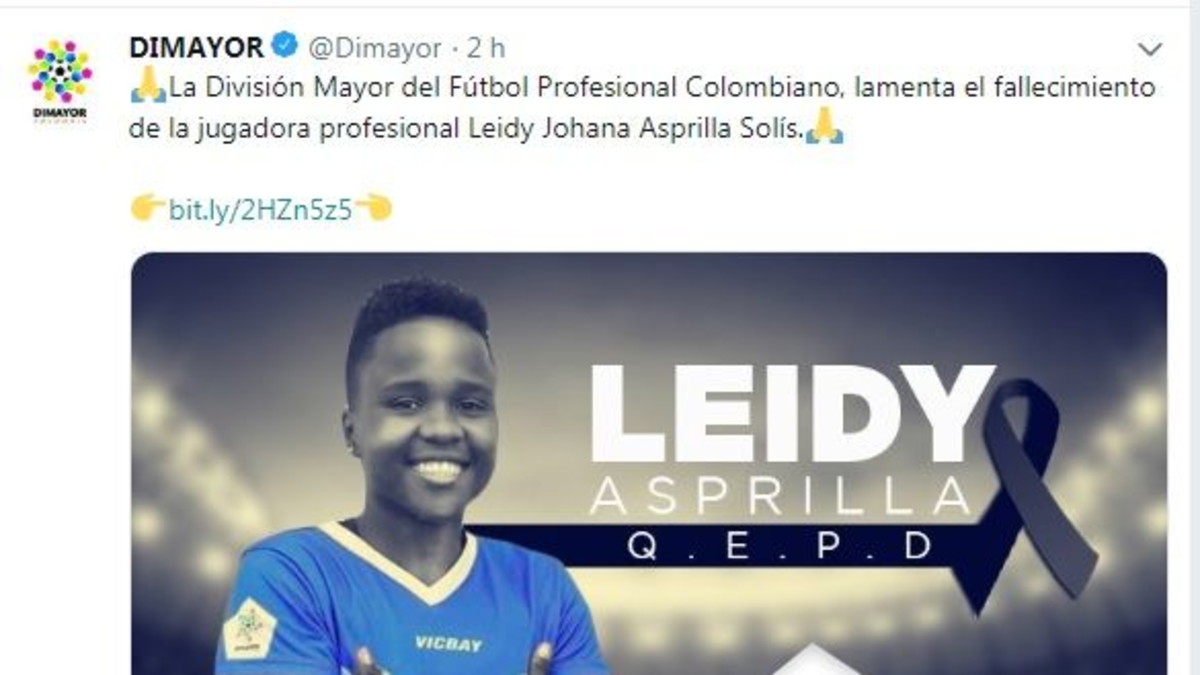Image resolution: width=1200 pixels, height=675 pixels.
Task: Click the praying hands emoji starting the tweet
Action: [x=148, y=88]
